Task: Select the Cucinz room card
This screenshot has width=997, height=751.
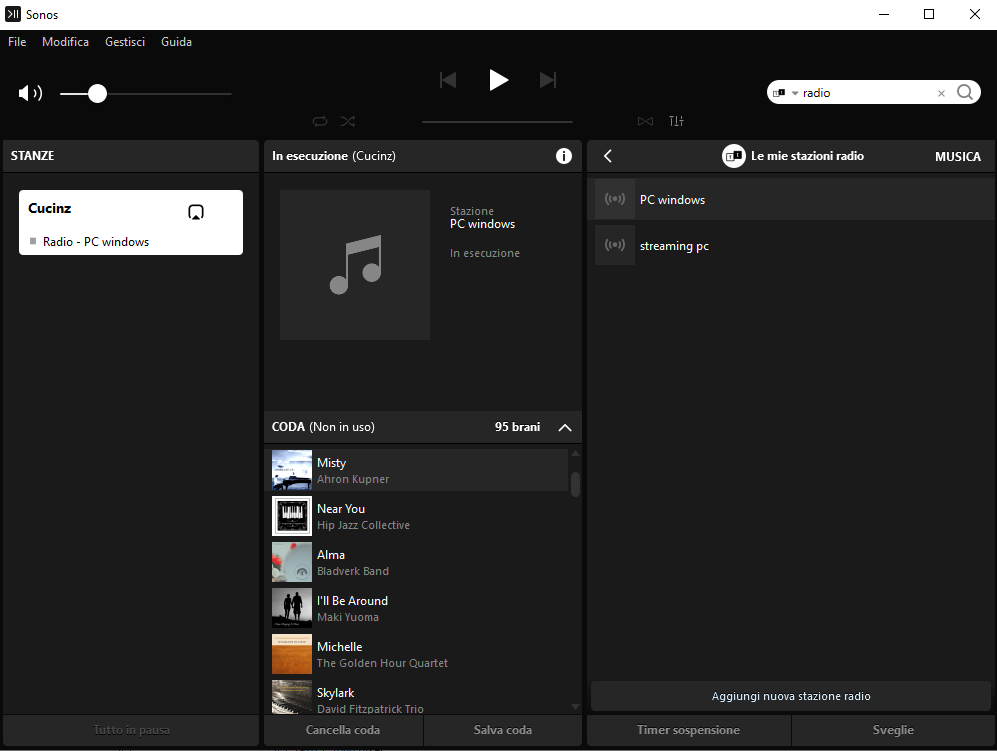Action: pos(131,223)
